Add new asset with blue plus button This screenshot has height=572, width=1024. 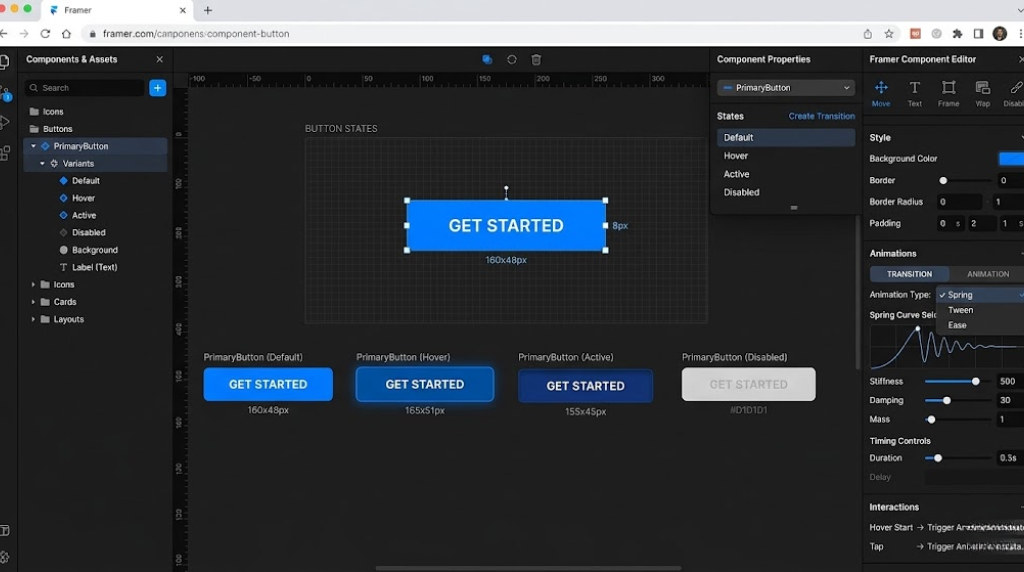coord(157,87)
